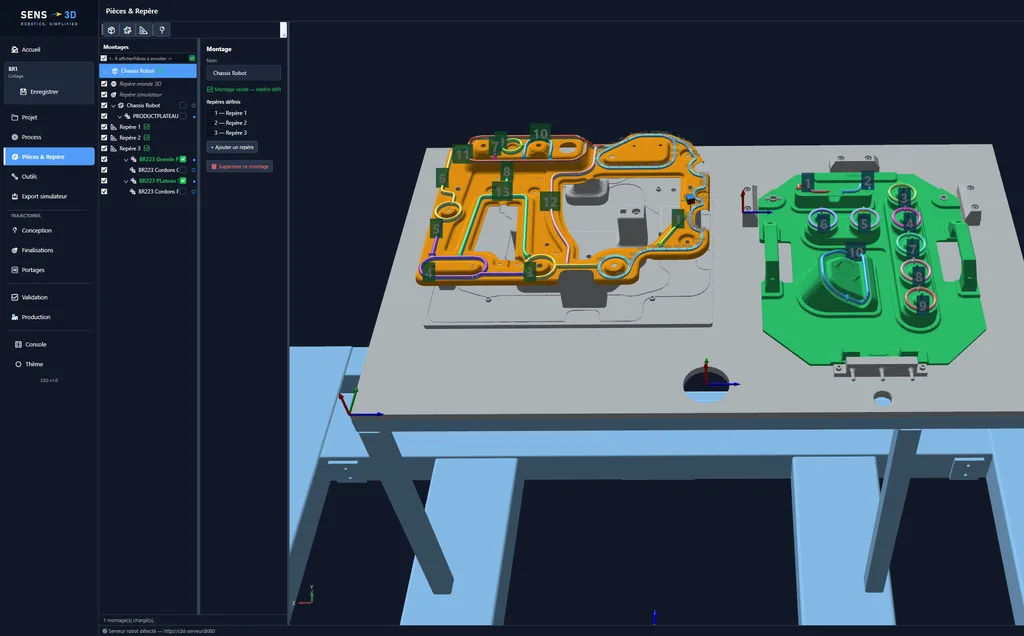Select the highlighted Chassis Robot montage row

[x=148, y=71]
